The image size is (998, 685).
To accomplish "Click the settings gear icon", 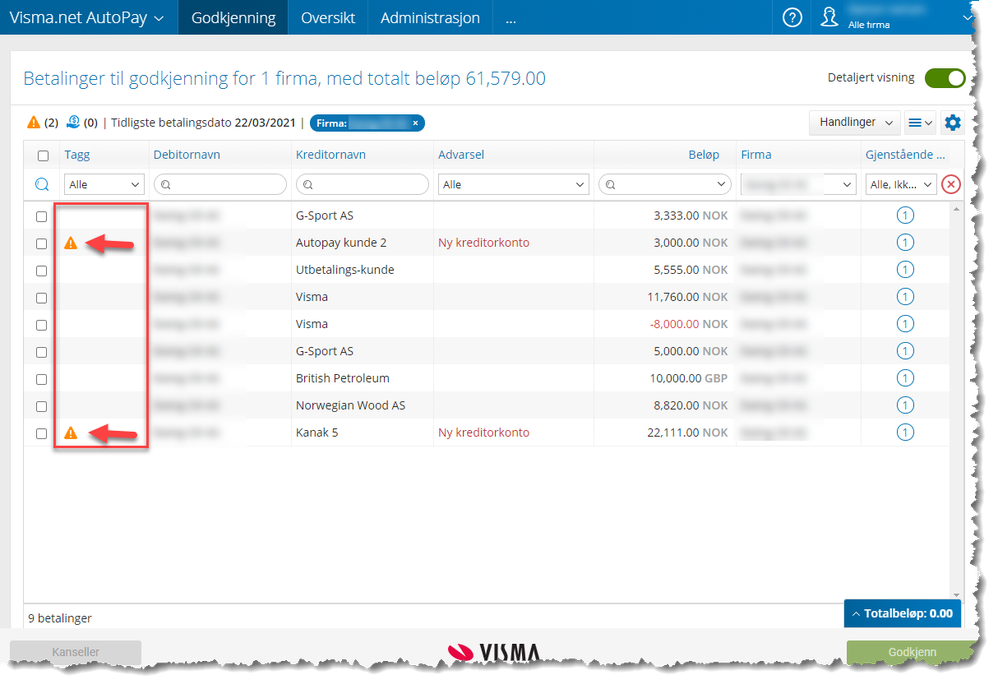I will [x=952, y=122].
